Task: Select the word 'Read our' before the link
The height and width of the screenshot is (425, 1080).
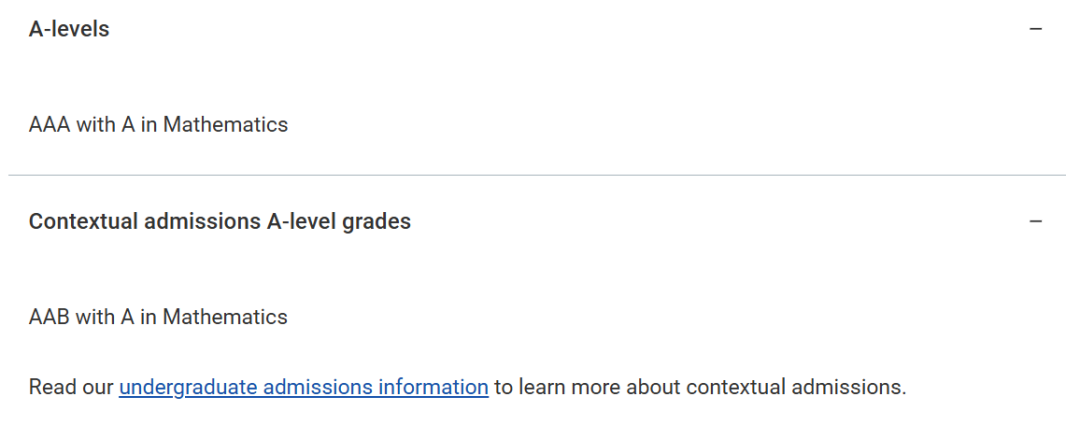Action: tap(71, 387)
